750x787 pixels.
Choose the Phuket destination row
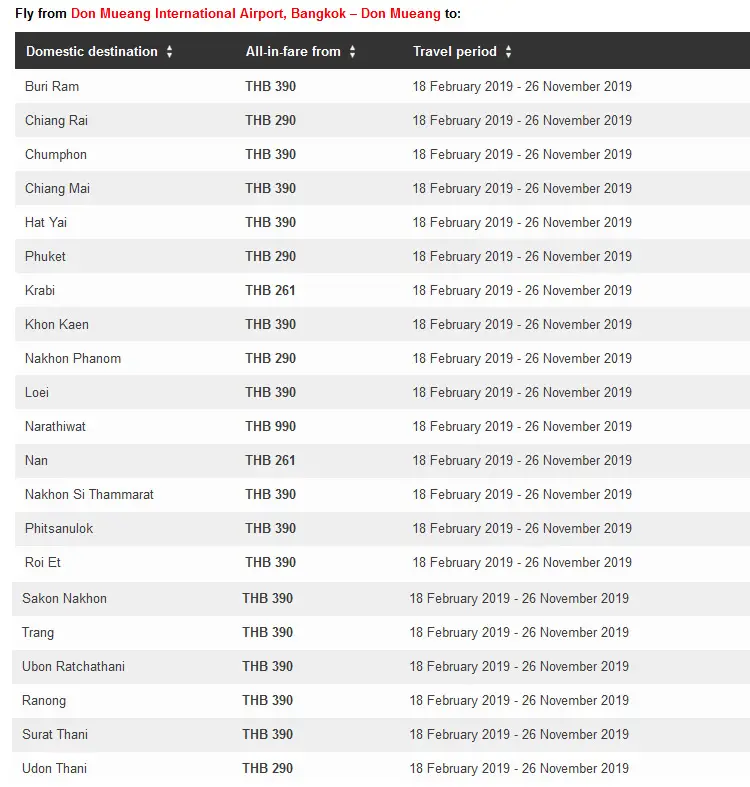(x=383, y=256)
